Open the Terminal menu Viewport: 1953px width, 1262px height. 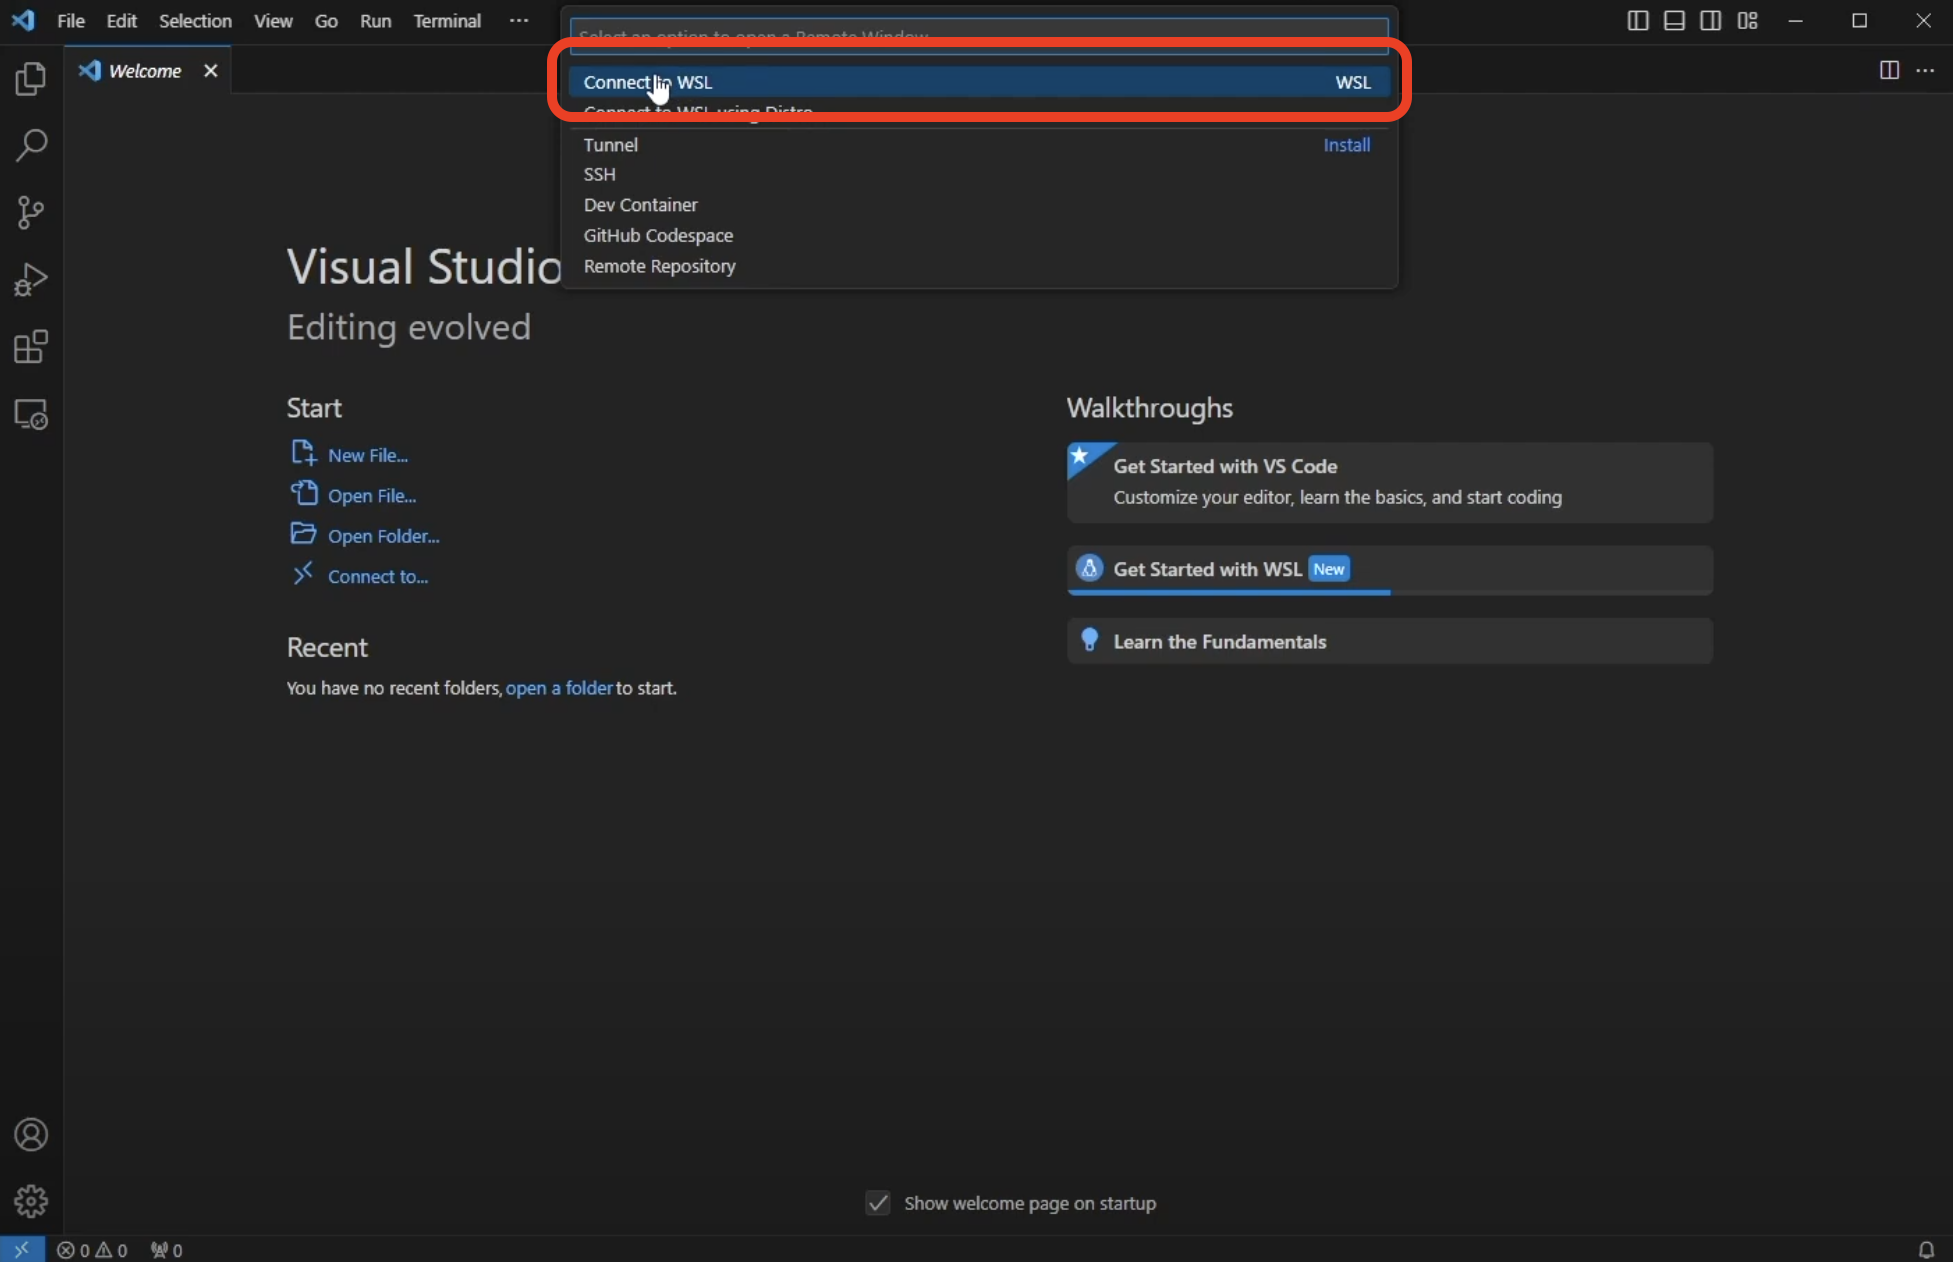[447, 21]
